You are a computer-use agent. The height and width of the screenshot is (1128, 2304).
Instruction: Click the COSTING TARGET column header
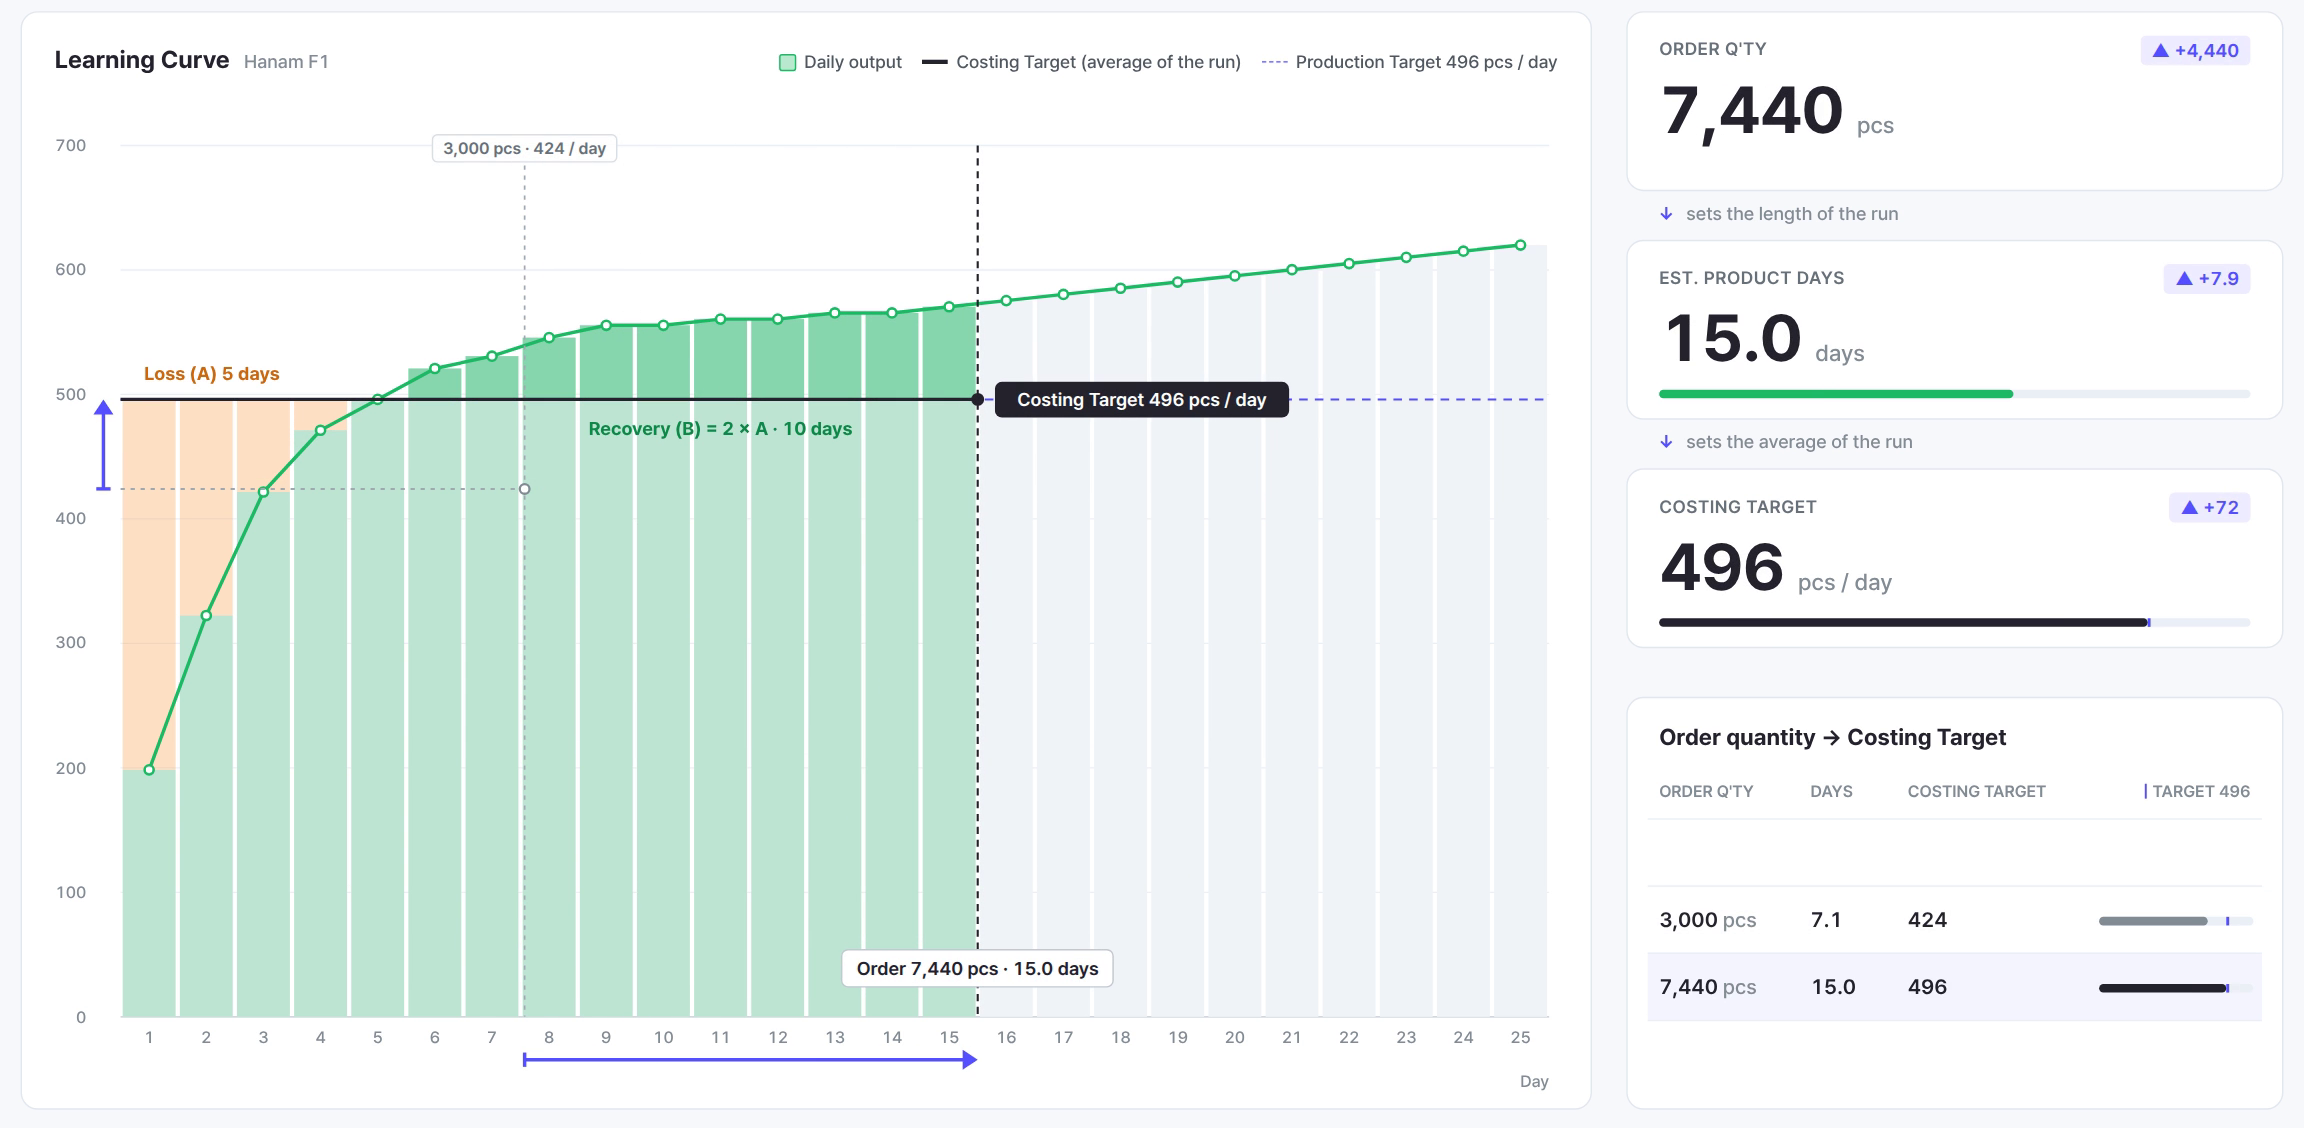pyautogui.click(x=1976, y=791)
